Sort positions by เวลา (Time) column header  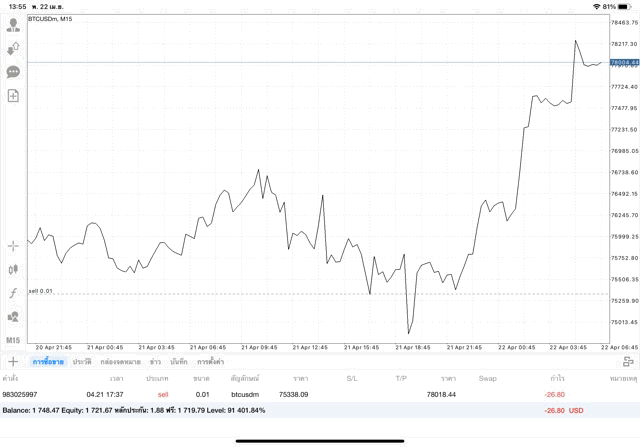click(117, 379)
